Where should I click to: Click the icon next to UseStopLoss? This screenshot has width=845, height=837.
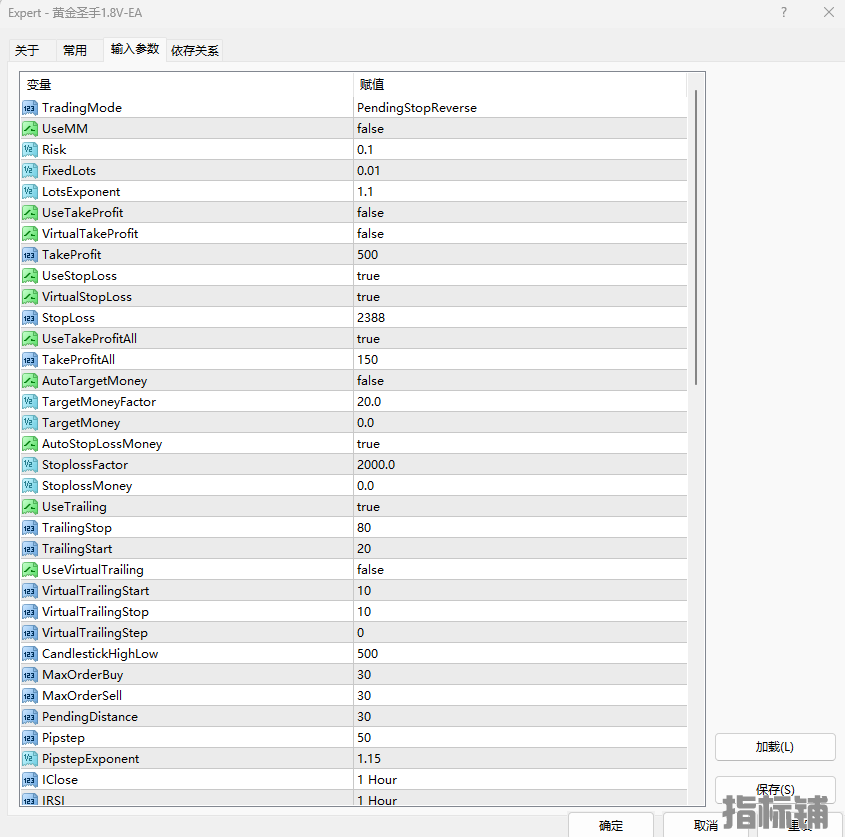click(x=30, y=276)
